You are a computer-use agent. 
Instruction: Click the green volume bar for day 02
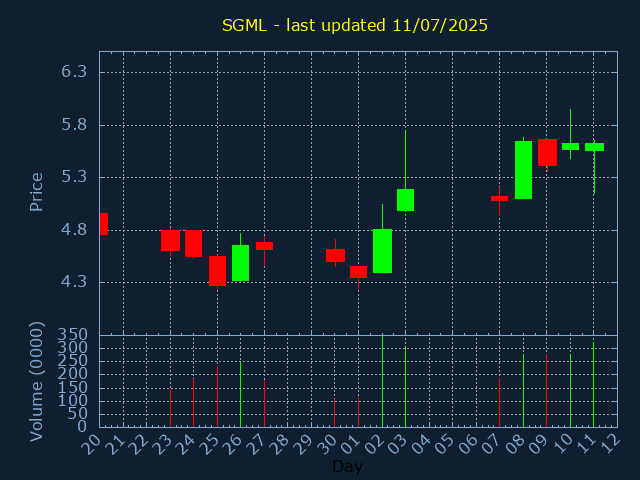[382, 382]
